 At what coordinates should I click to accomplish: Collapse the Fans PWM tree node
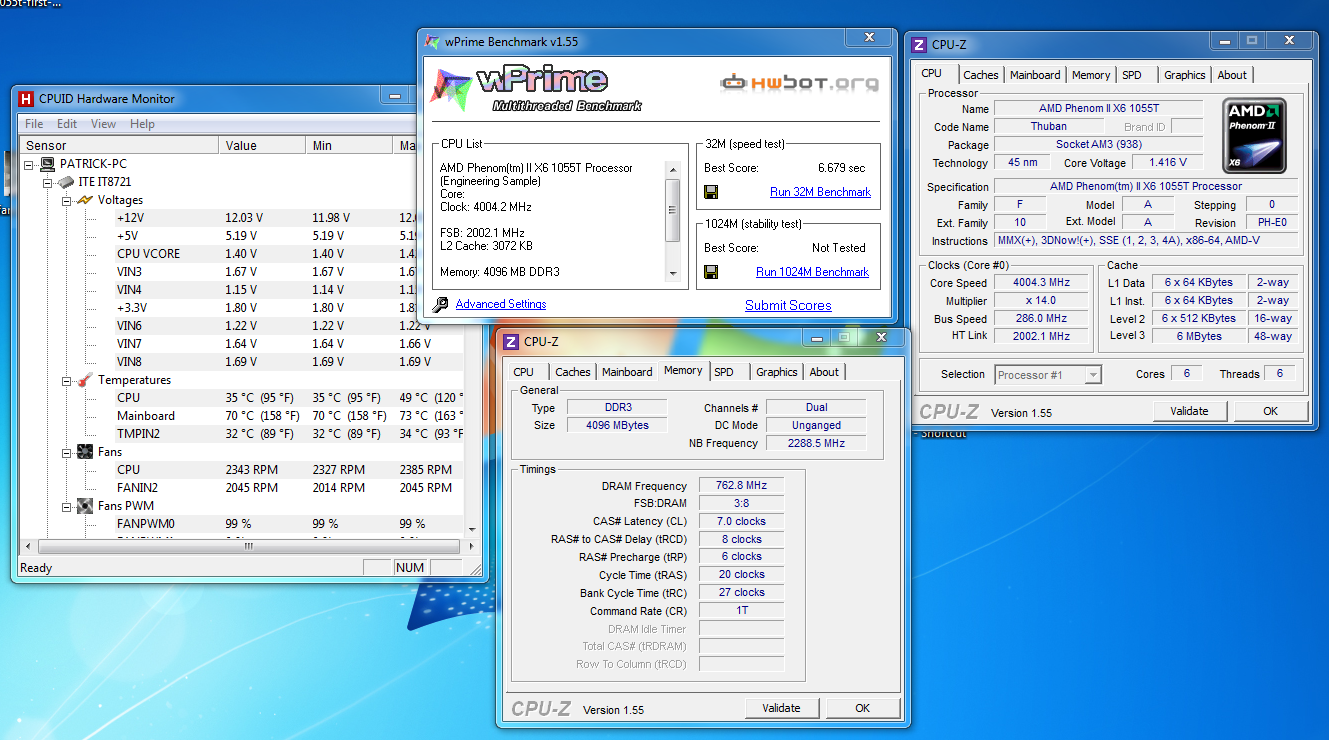coord(66,506)
